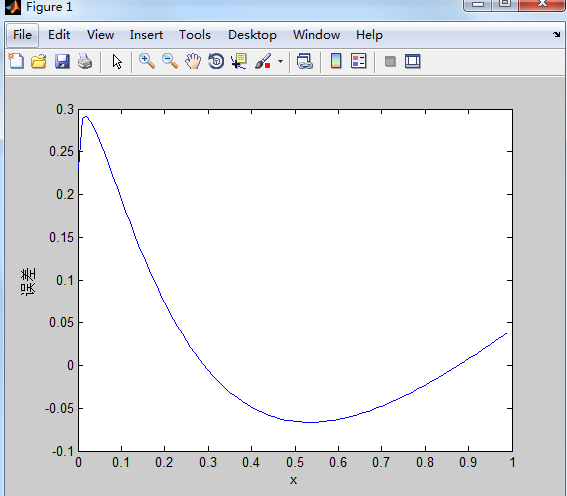Screen dimensions: 567x496
Task: Insert a colorbar using the toolbar icon
Action: pyautogui.click(x=336, y=61)
